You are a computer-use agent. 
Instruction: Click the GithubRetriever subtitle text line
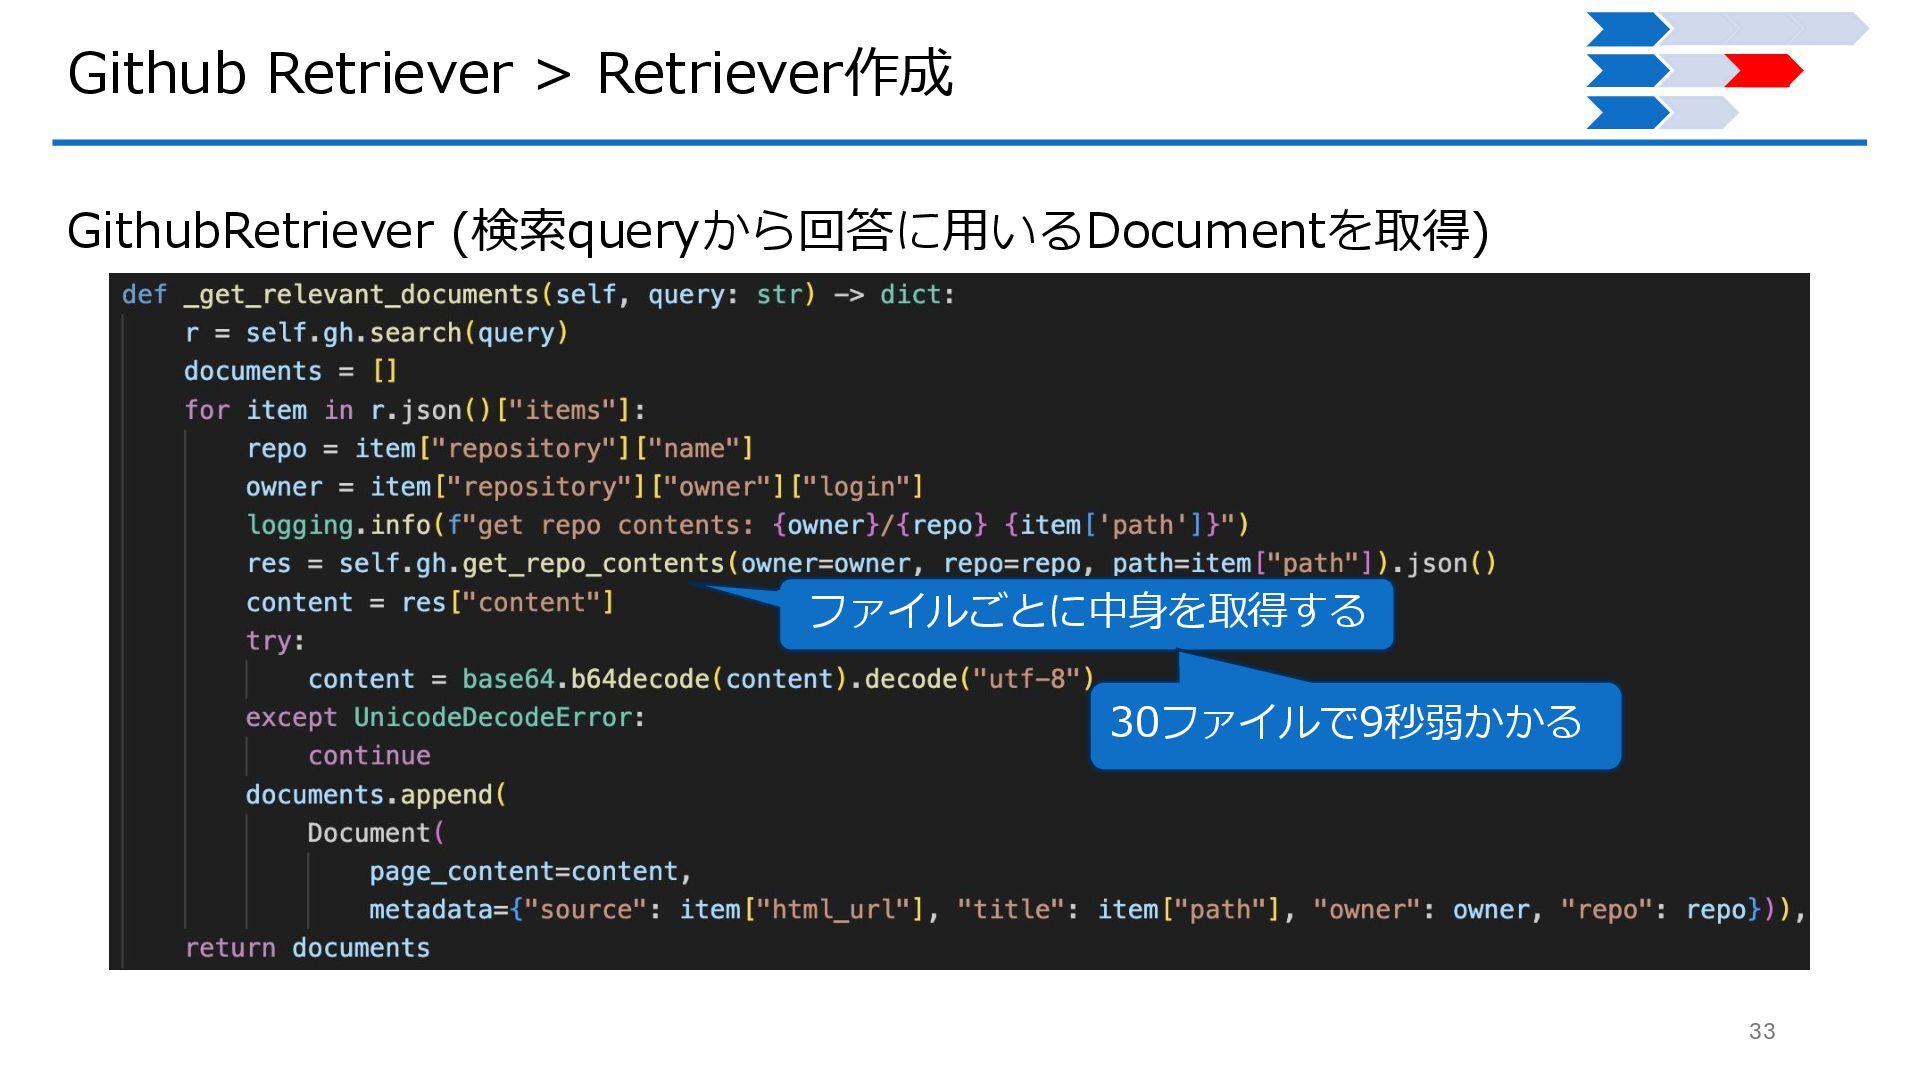(x=777, y=231)
